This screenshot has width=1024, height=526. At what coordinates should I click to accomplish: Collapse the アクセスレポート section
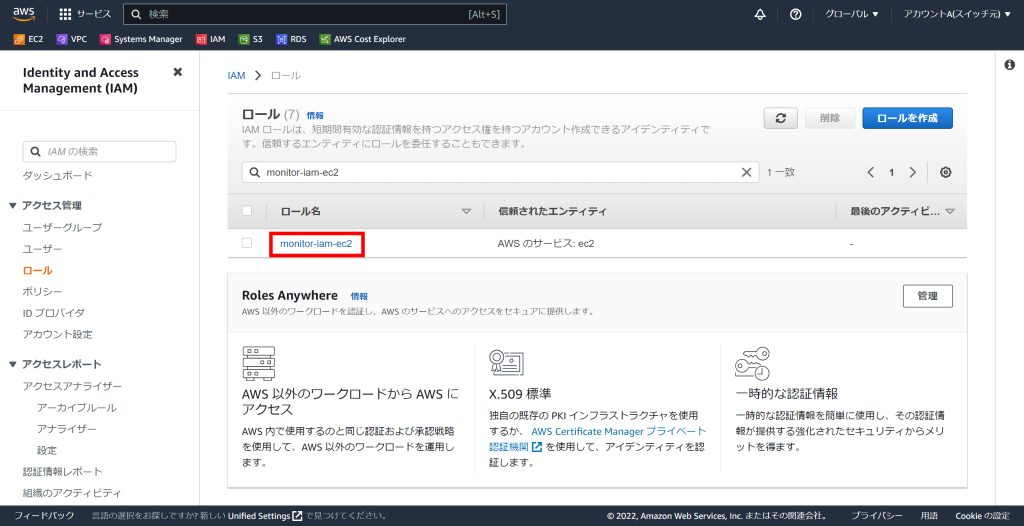(12, 365)
